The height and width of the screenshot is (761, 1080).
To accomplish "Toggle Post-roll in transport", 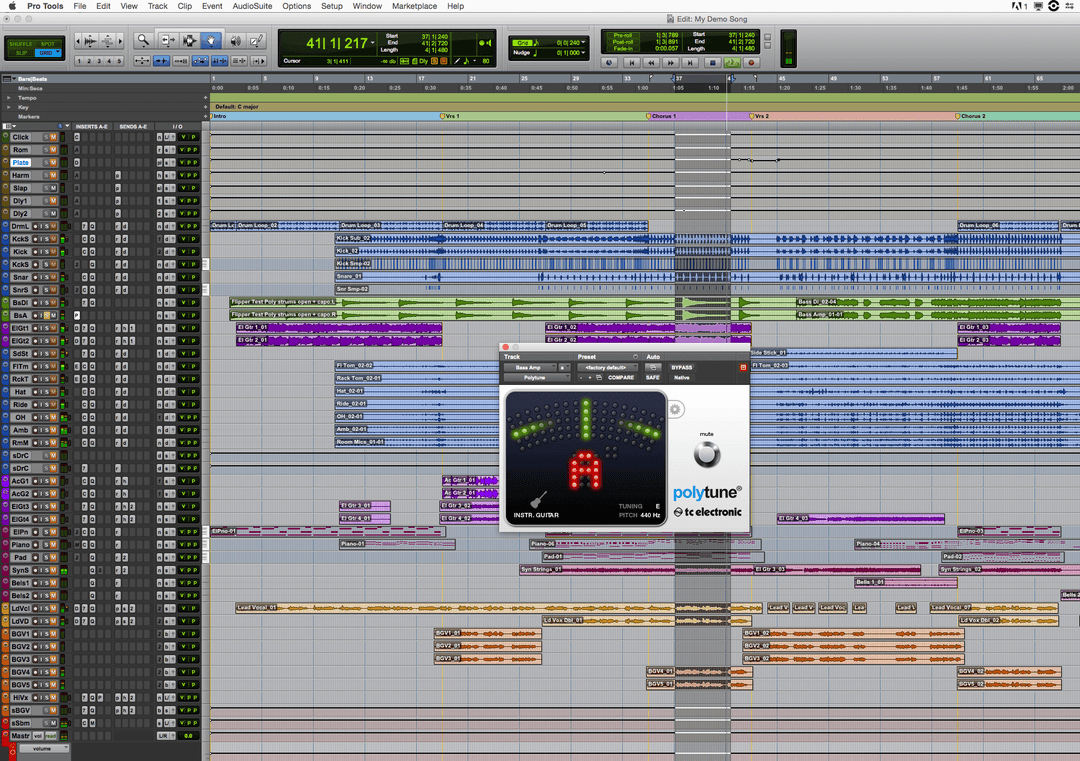I will coord(623,42).
